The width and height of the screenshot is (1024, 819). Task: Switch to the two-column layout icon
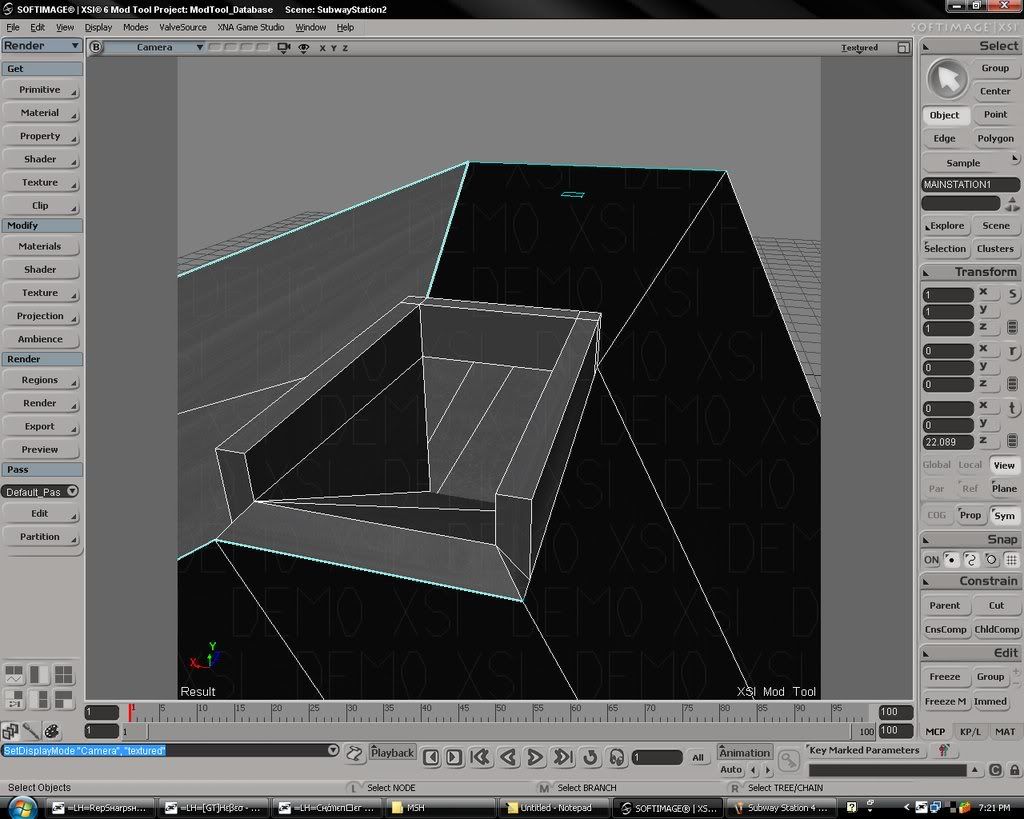(x=39, y=675)
